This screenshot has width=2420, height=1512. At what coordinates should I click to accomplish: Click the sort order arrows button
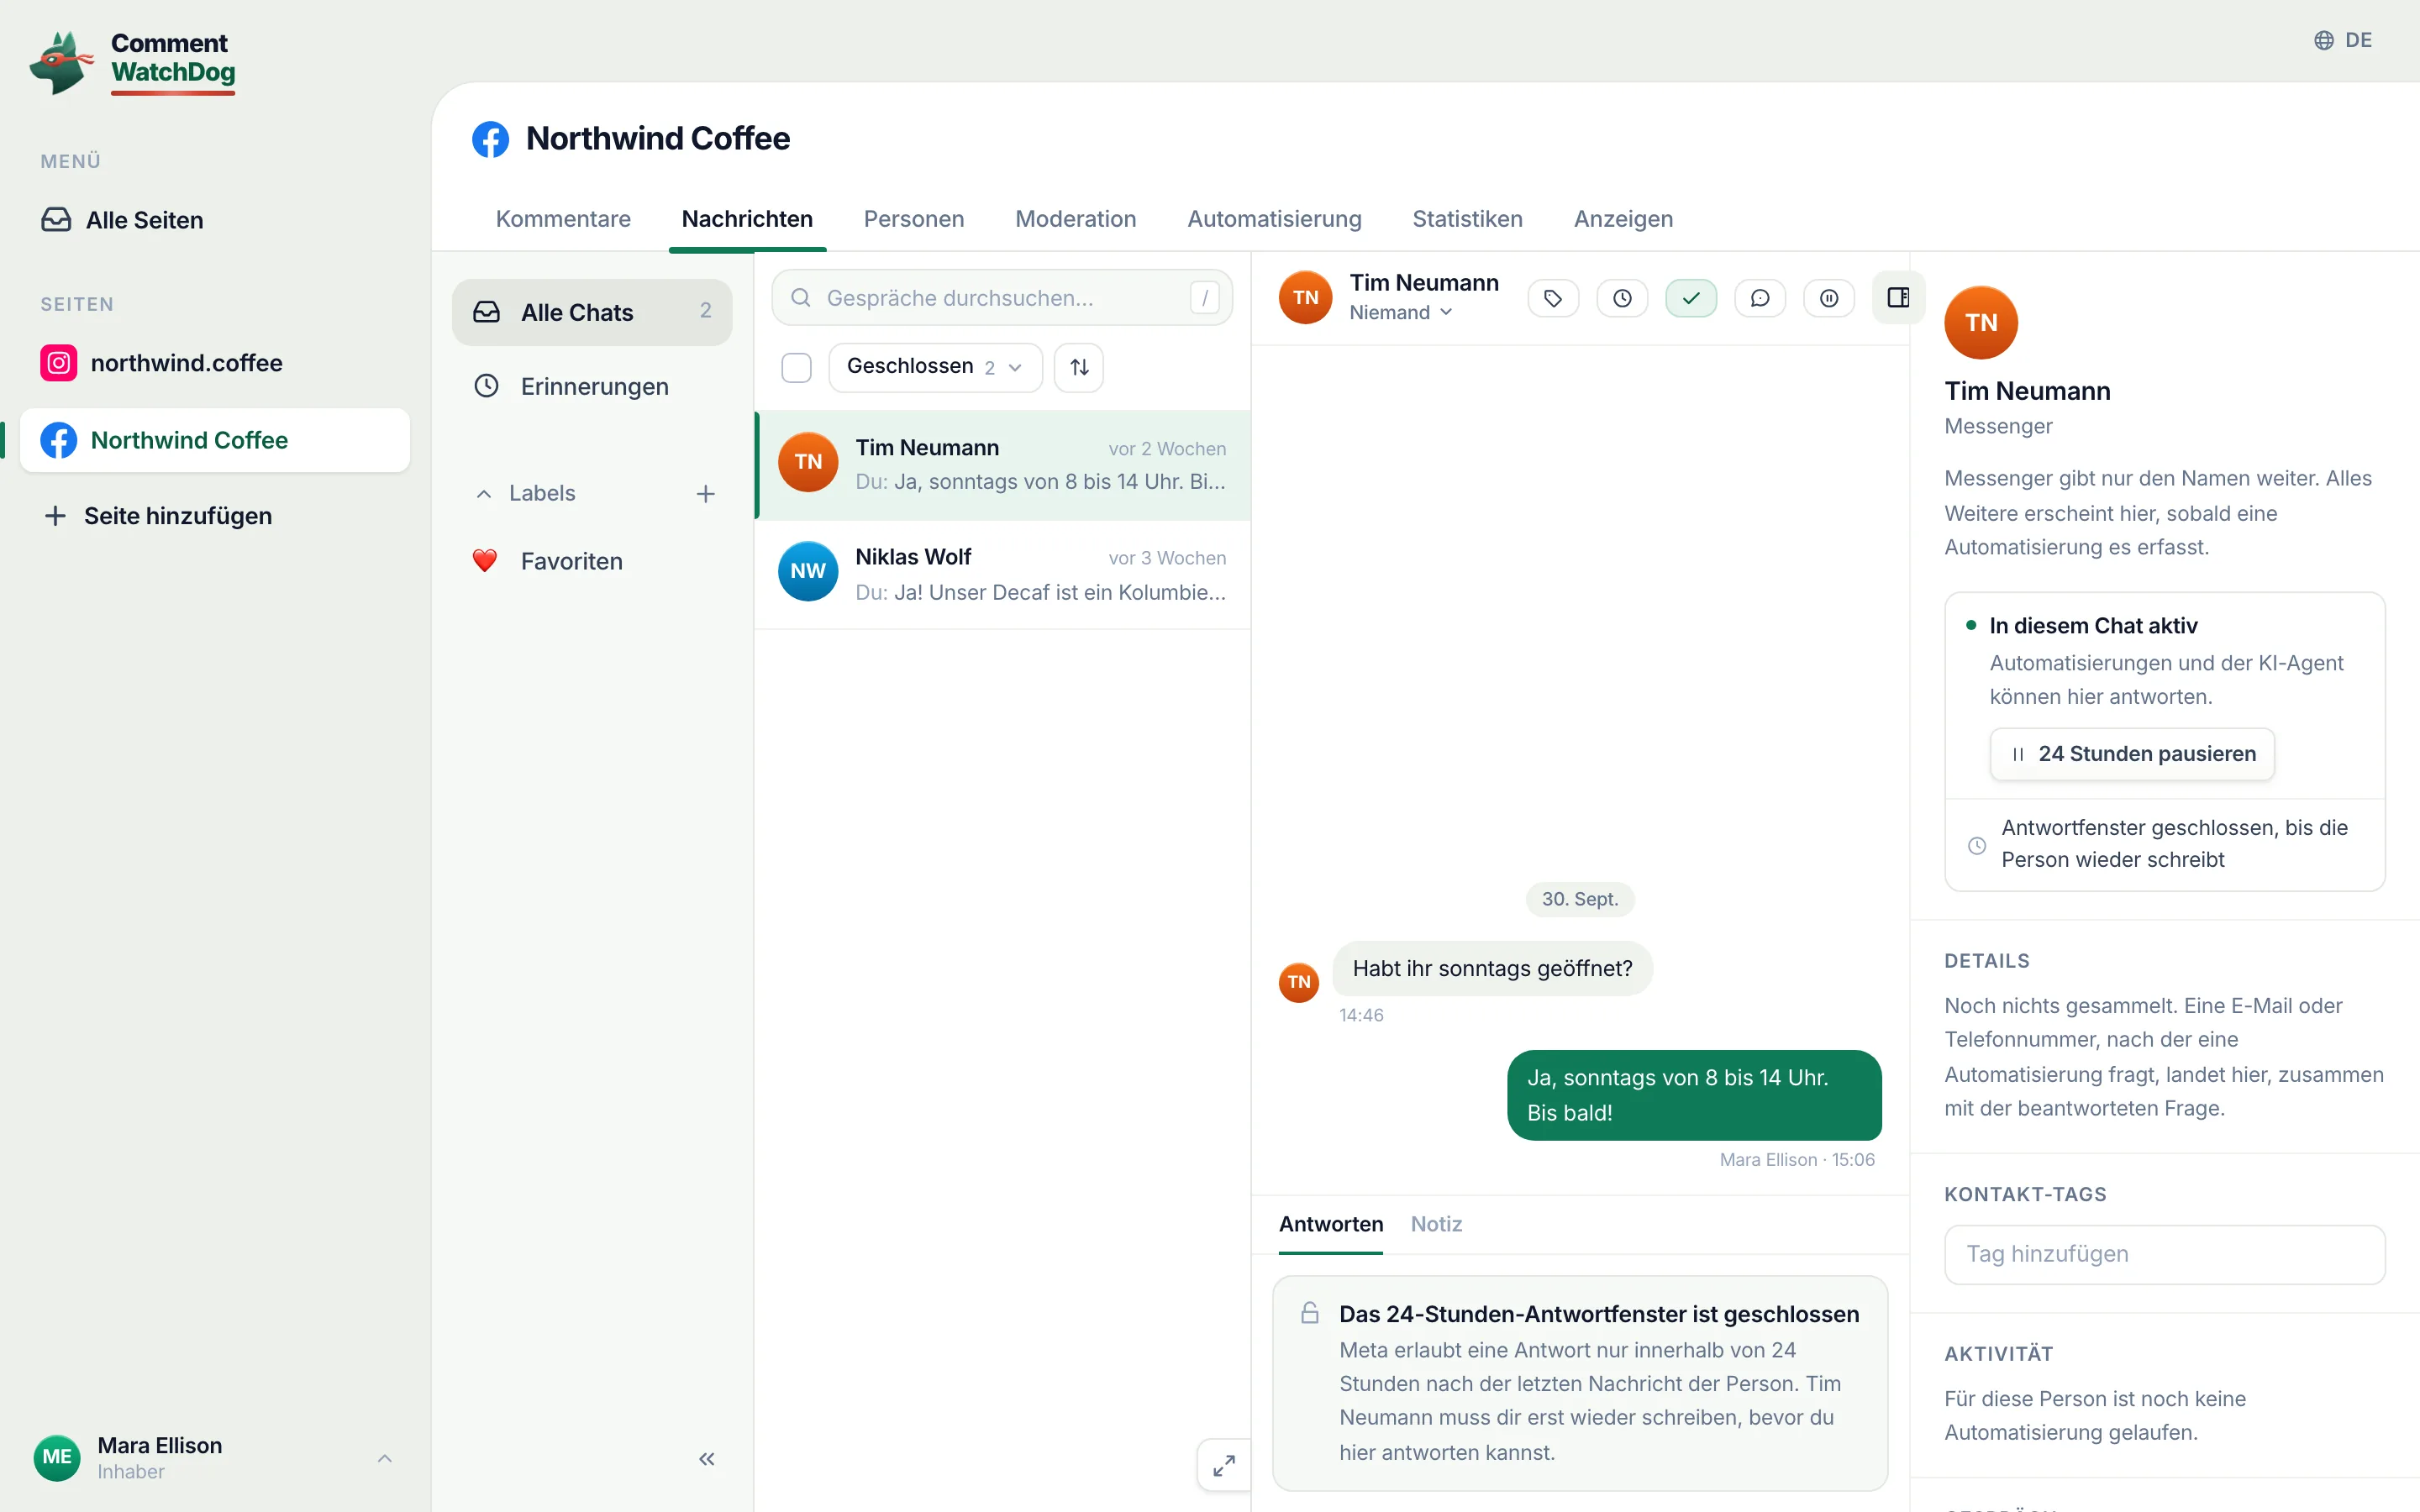(1079, 367)
